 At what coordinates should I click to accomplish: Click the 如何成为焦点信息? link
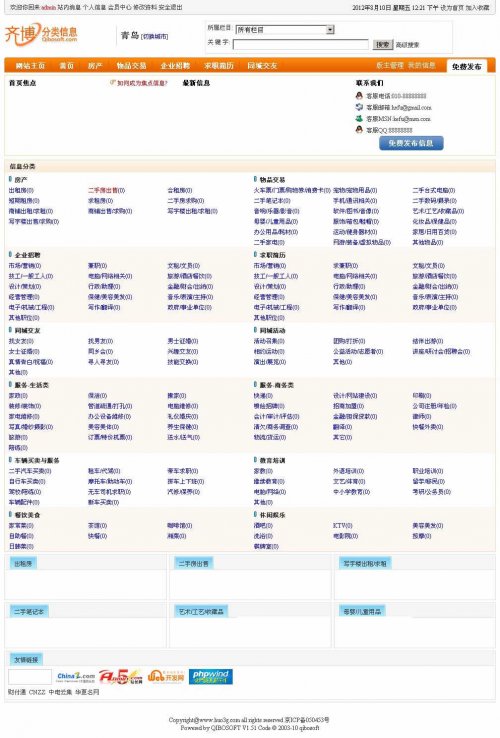coord(142,83)
